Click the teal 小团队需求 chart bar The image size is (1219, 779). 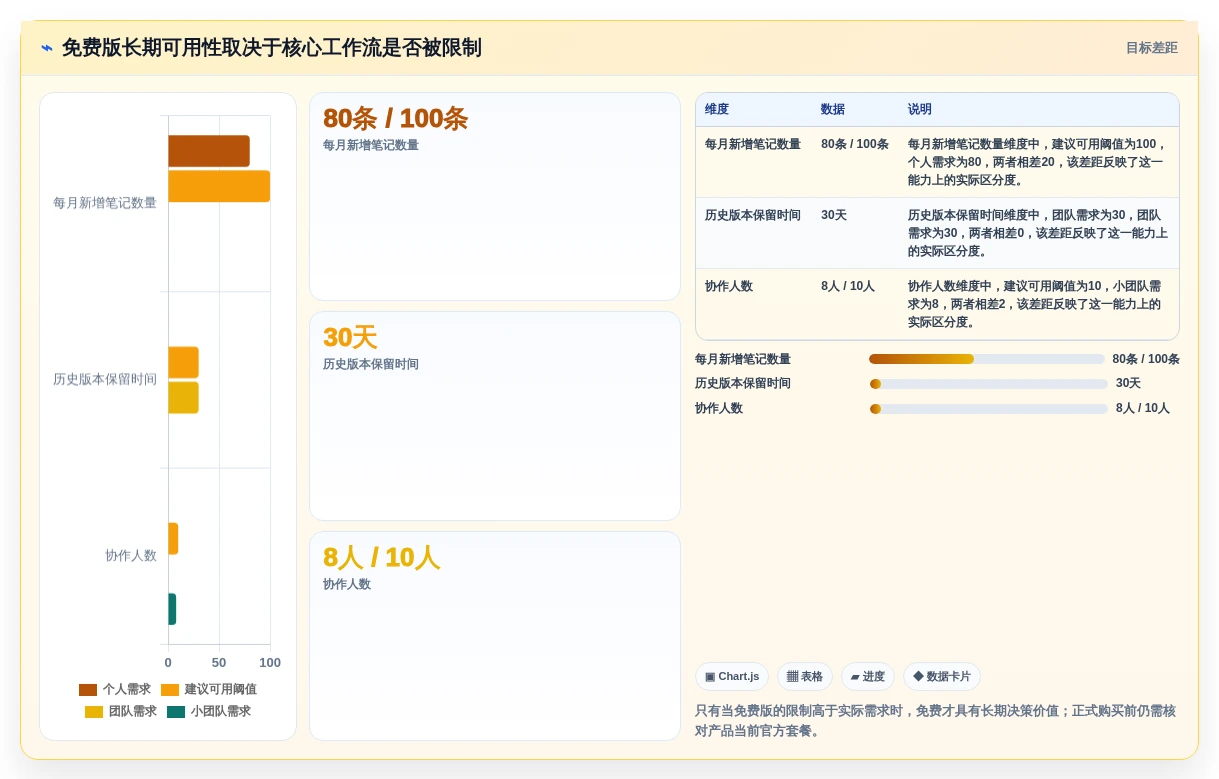click(172, 609)
